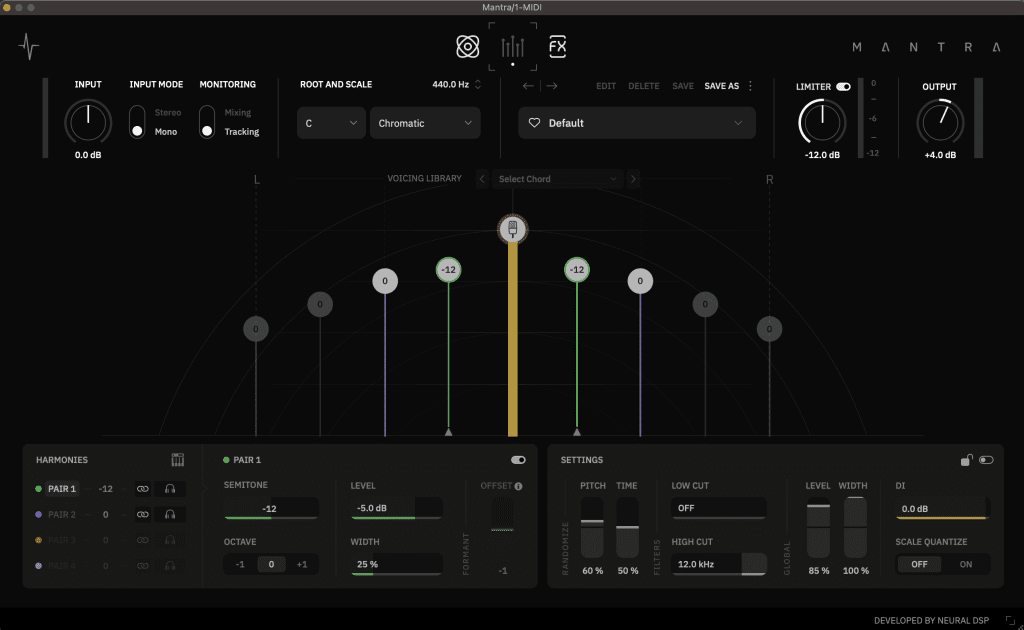Image resolution: width=1024 pixels, height=630 pixels.
Task: Open the root note dropdown showing C
Action: click(x=330, y=122)
